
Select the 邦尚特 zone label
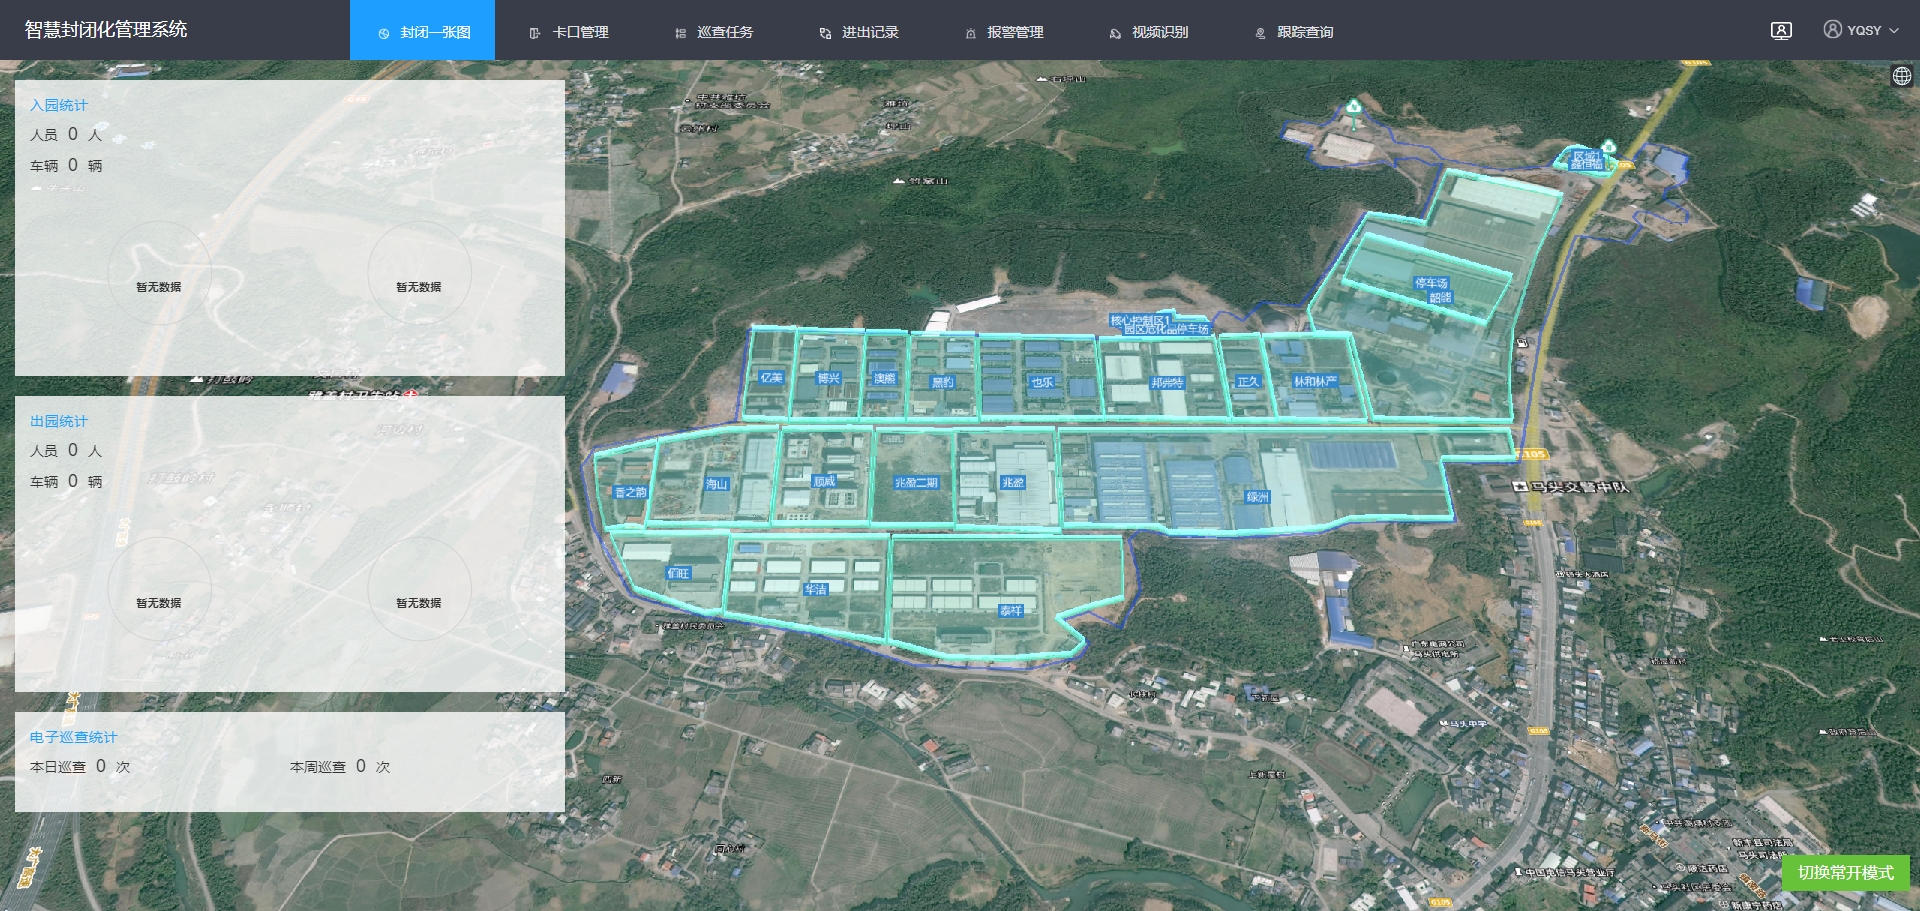(1166, 383)
